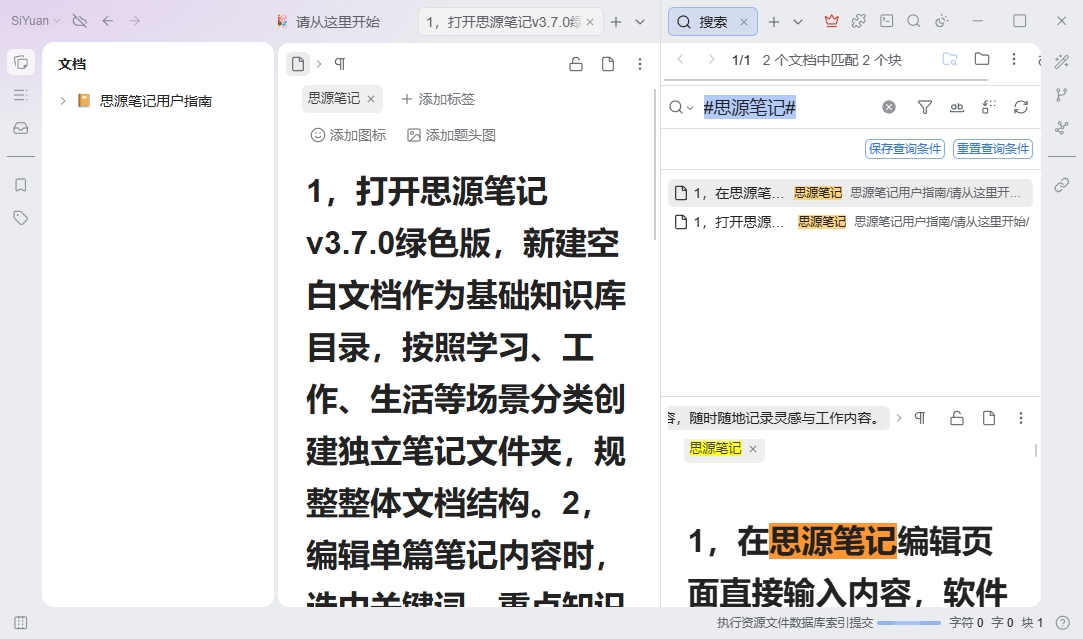The height and width of the screenshot is (639, 1083).
Task: Add a new tab in left pane
Action: tap(616, 22)
